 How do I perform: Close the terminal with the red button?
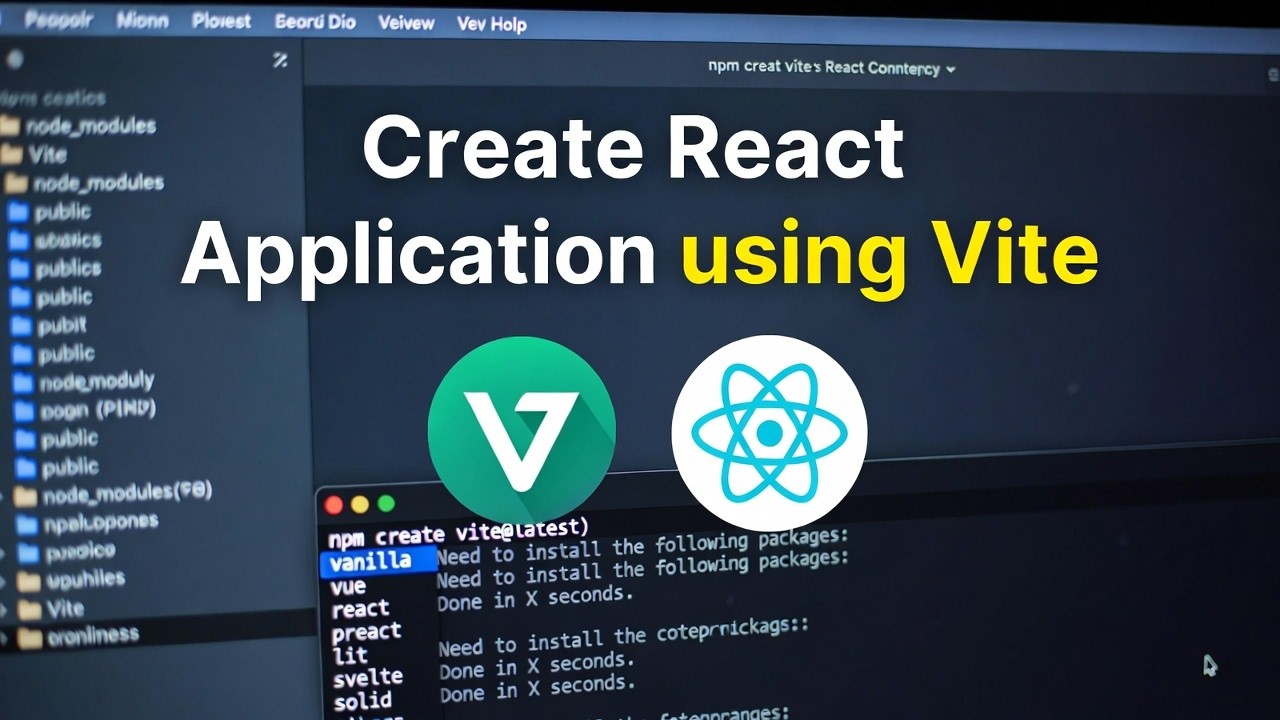click(x=334, y=505)
